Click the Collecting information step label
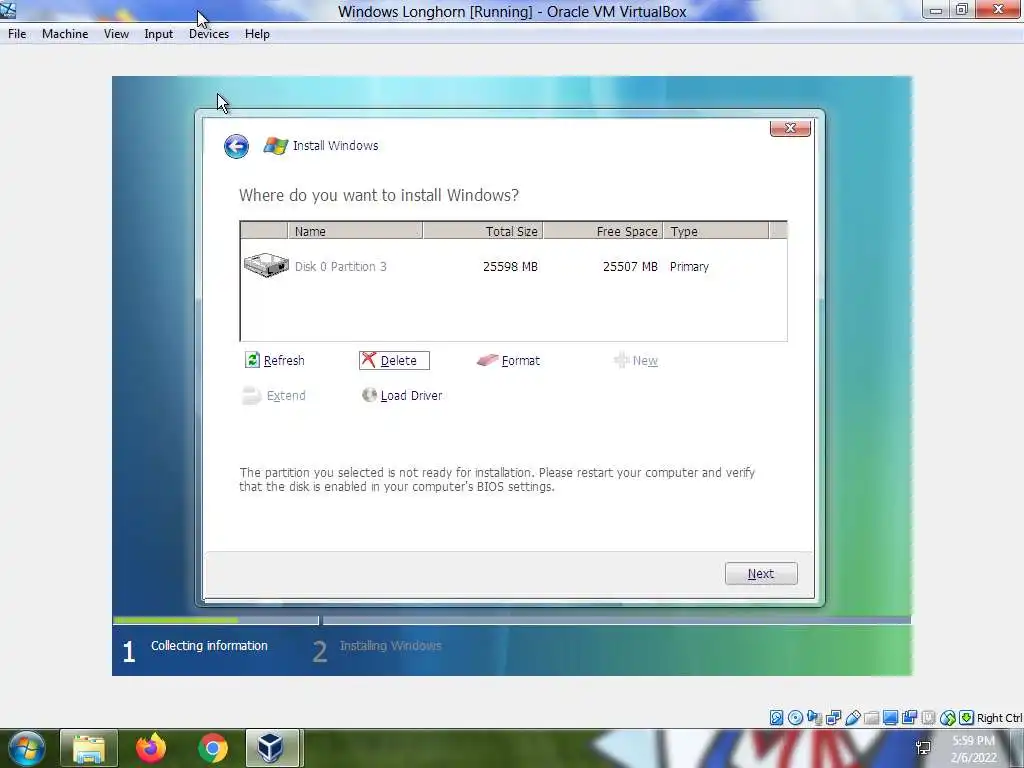The width and height of the screenshot is (1024, 768). pyautogui.click(x=209, y=645)
